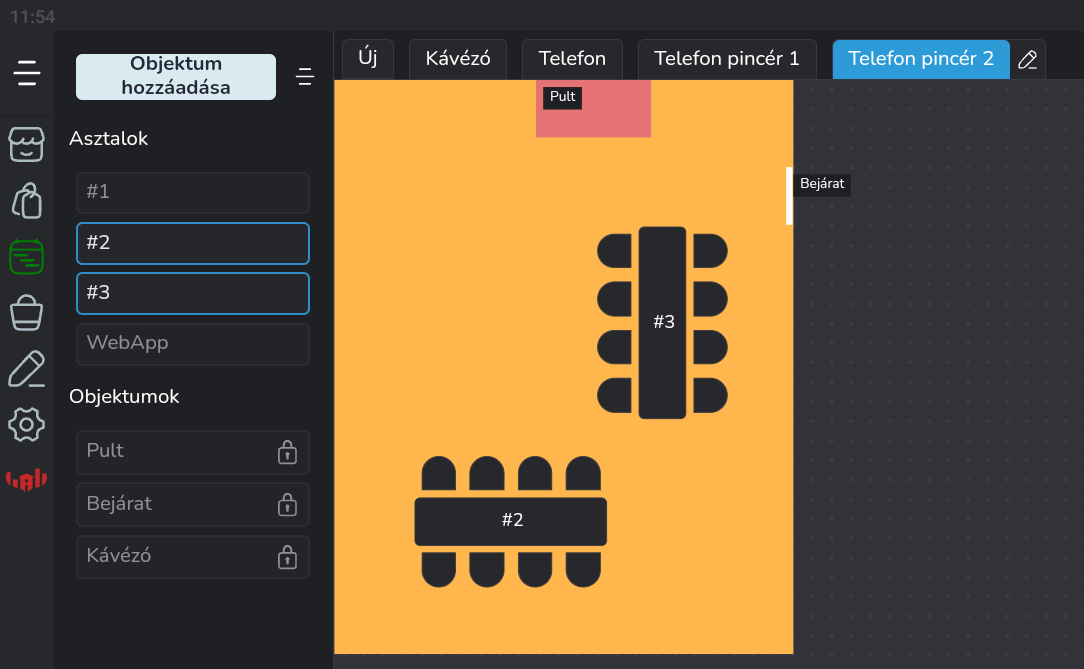Toggle lock on the Bejárat object
Image resolution: width=1084 pixels, height=669 pixels.
[287, 504]
